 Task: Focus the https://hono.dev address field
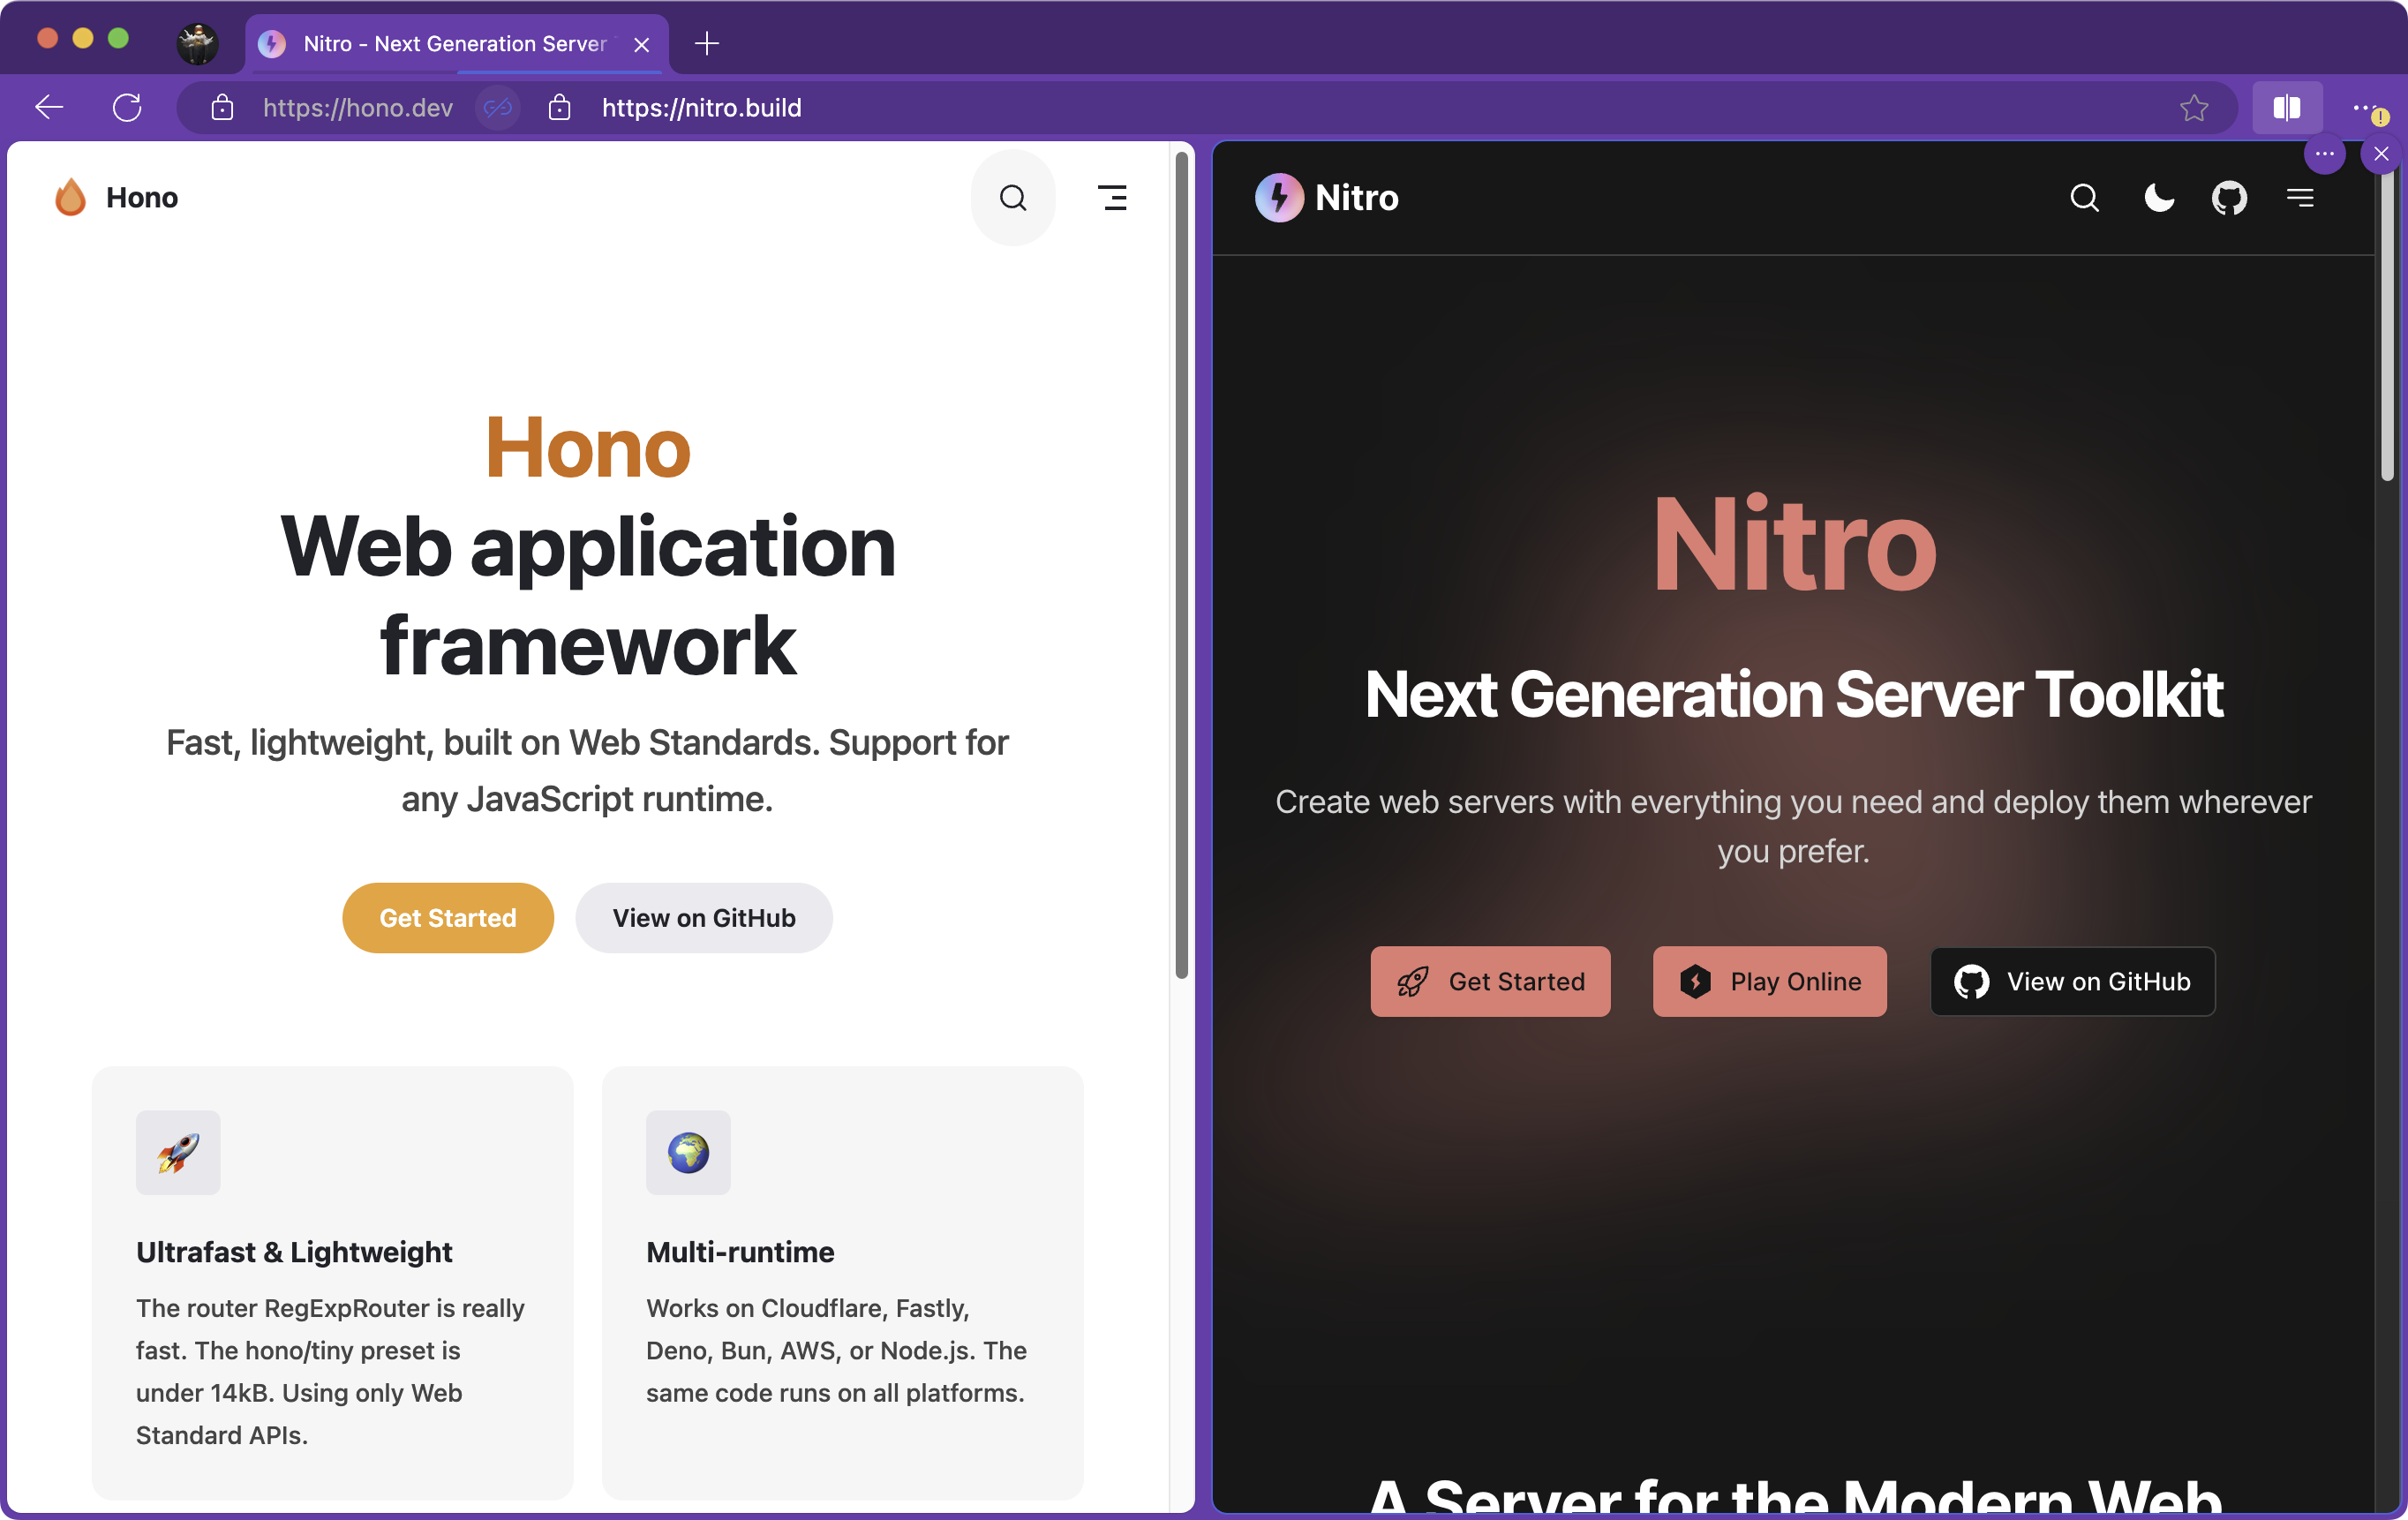358,107
